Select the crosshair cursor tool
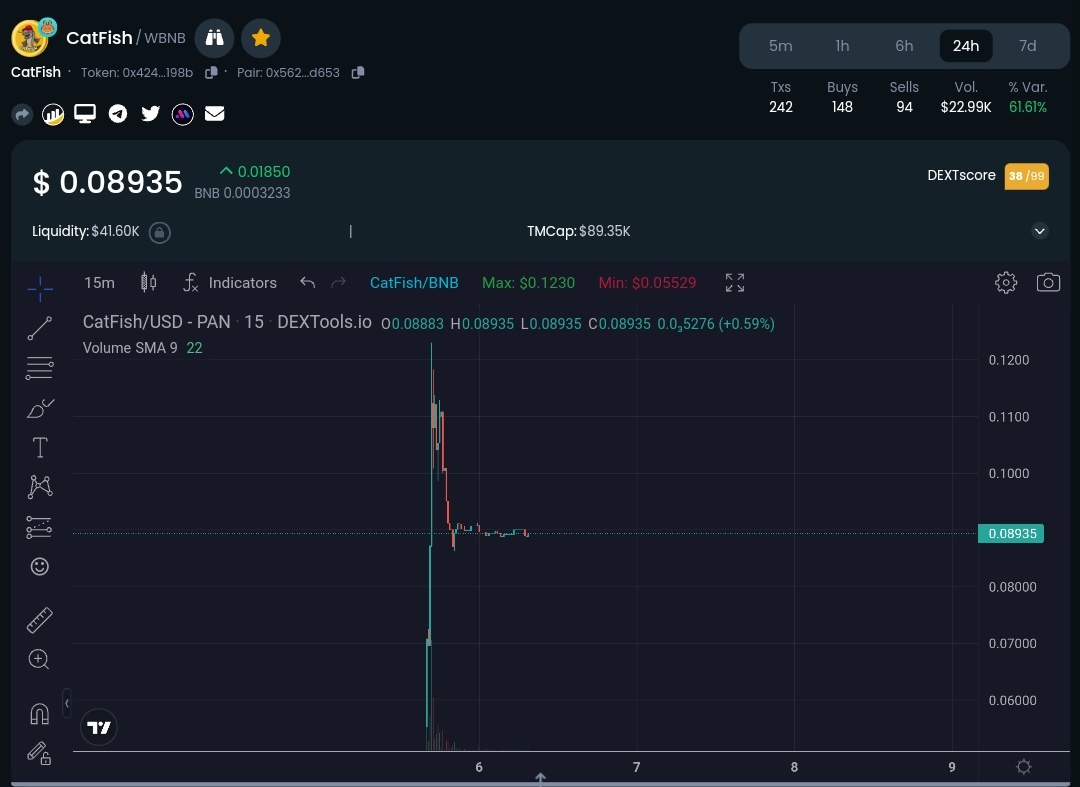1080x787 pixels. coord(40,288)
